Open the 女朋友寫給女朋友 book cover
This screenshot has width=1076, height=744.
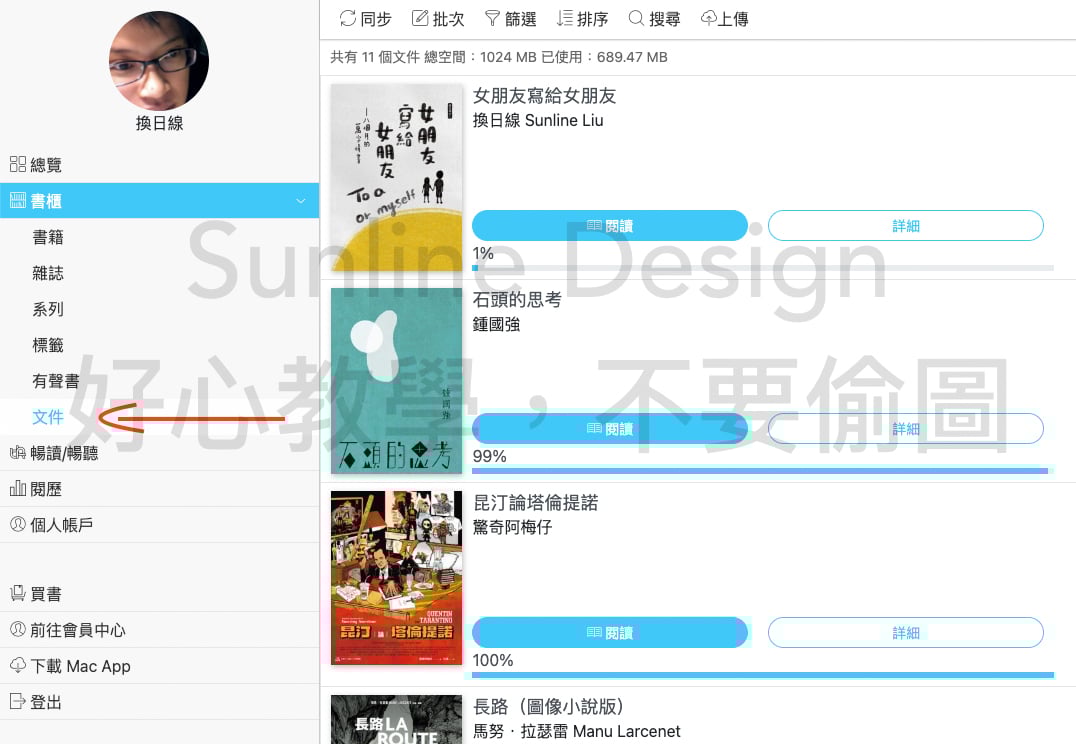397,177
